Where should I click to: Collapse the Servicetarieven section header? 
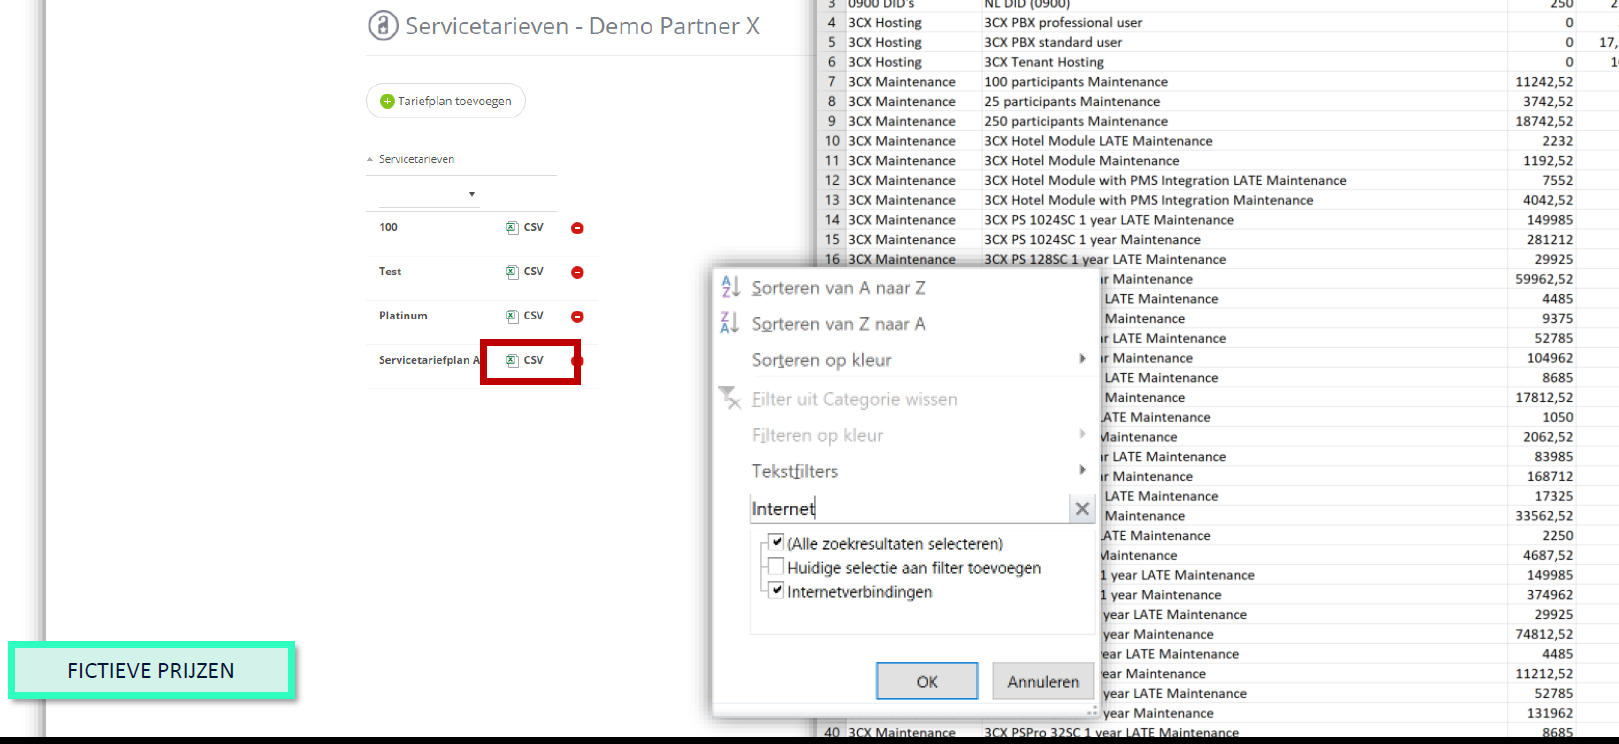pos(411,159)
